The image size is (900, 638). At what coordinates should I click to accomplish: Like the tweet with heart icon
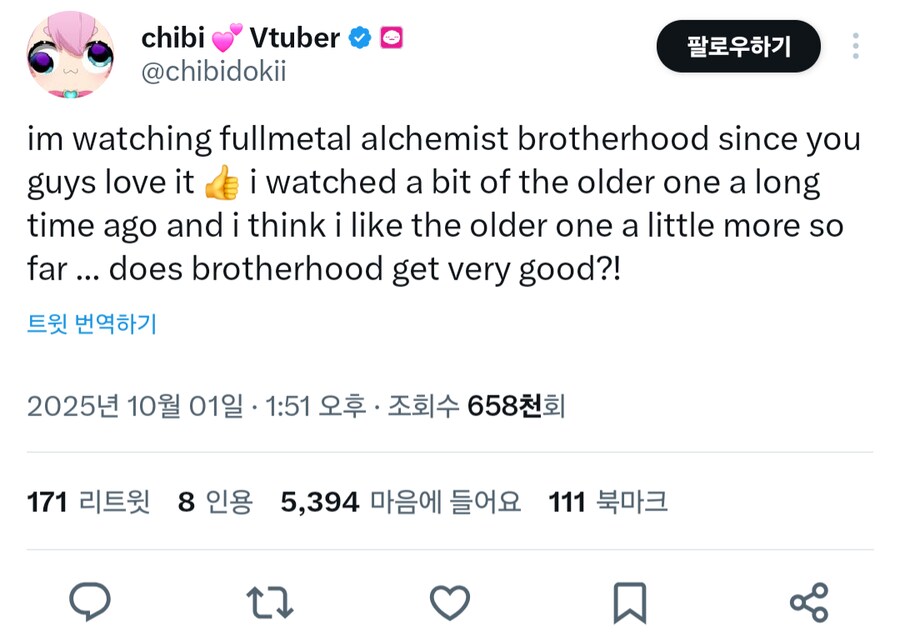click(449, 602)
